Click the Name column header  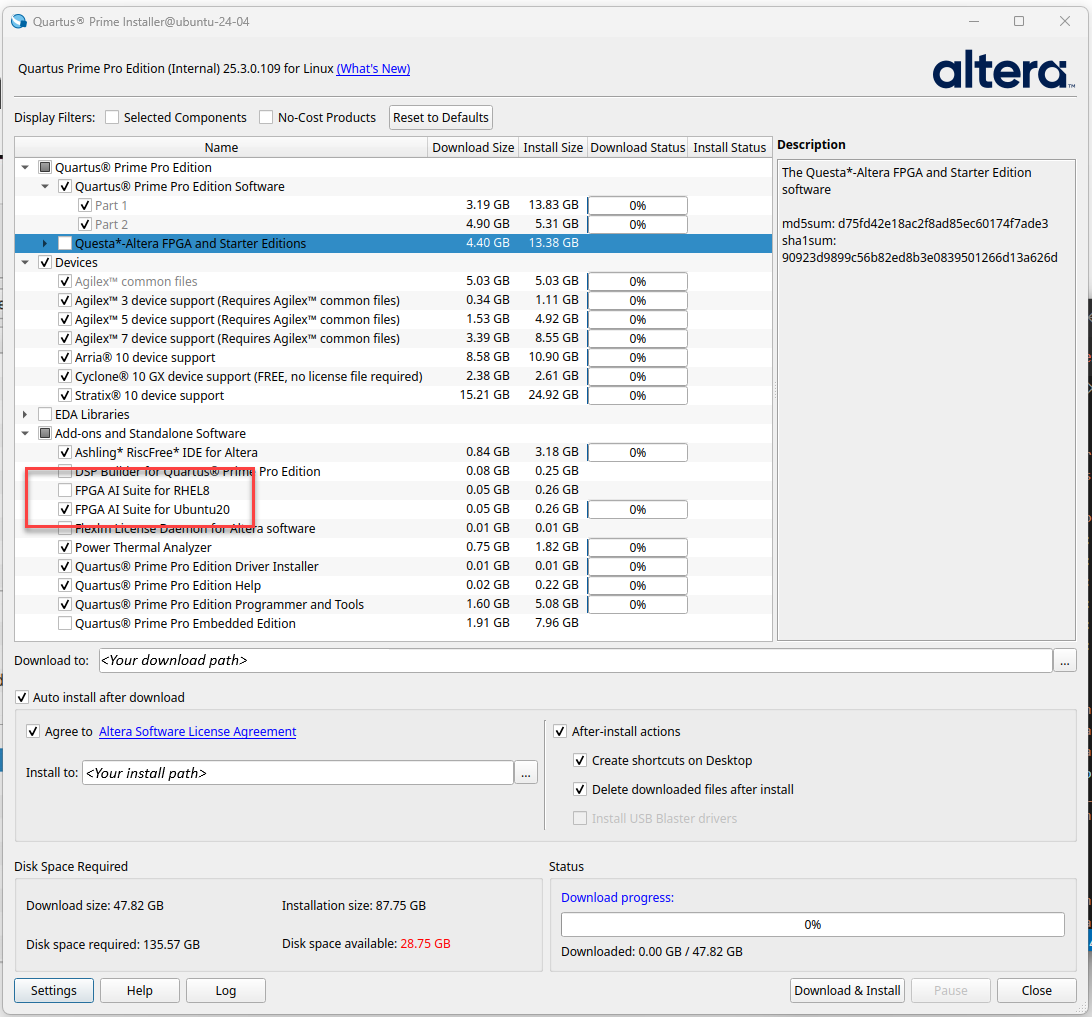pos(221,148)
